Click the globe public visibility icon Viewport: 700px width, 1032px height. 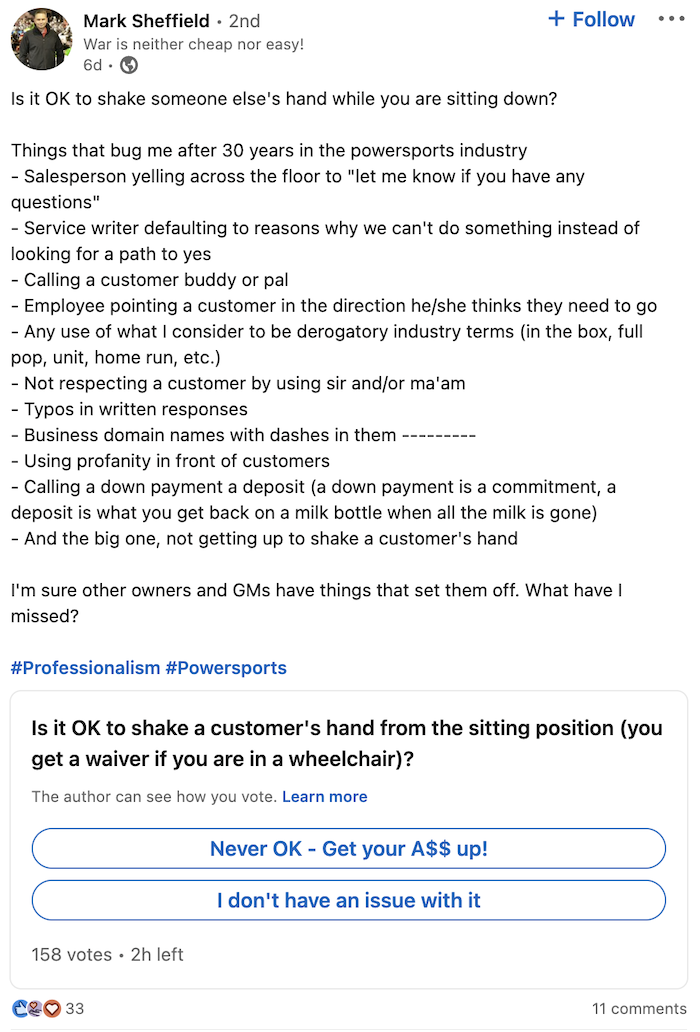pos(129,65)
